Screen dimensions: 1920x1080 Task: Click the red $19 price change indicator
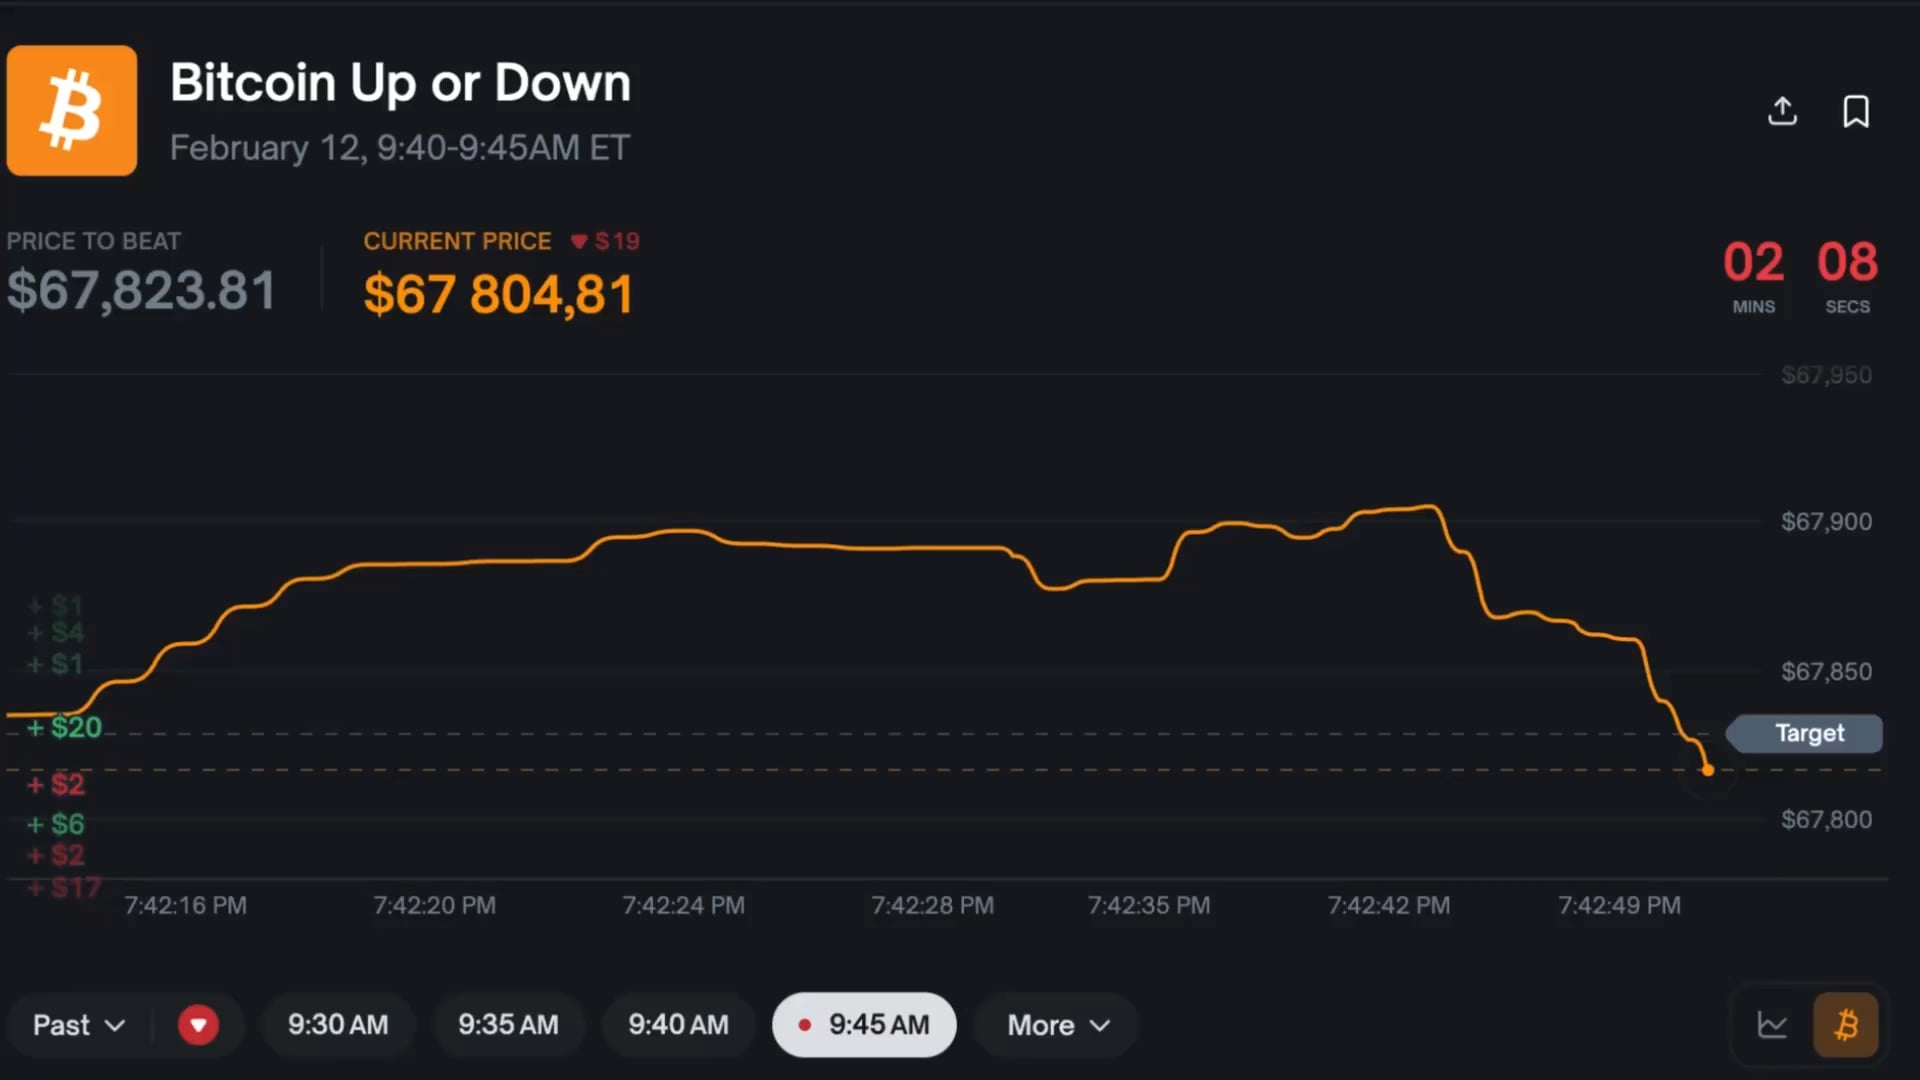pyautogui.click(x=606, y=241)
